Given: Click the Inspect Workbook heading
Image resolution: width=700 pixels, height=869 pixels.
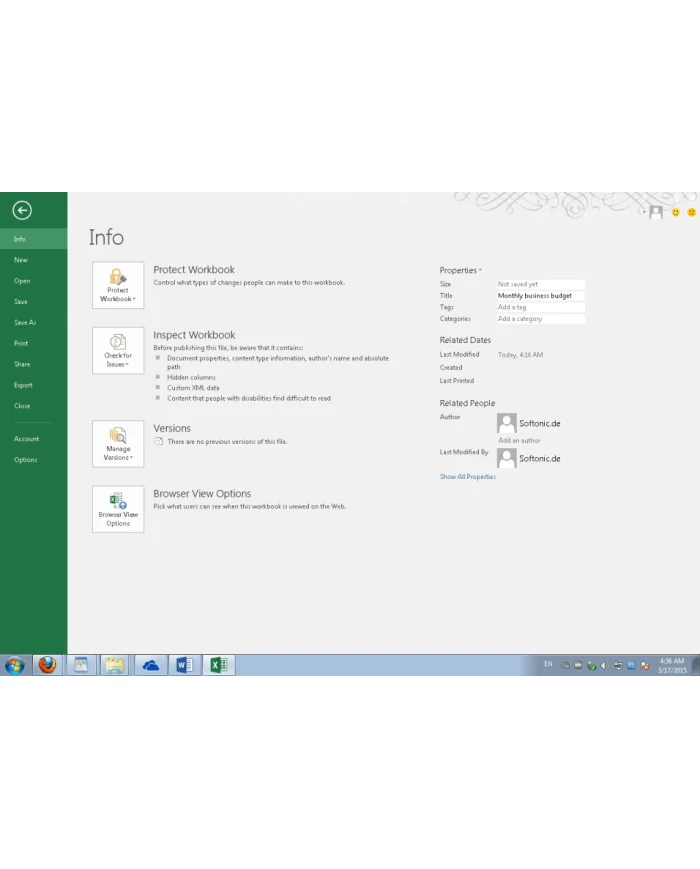Looking at the screenshot, I should coord(194,335).
